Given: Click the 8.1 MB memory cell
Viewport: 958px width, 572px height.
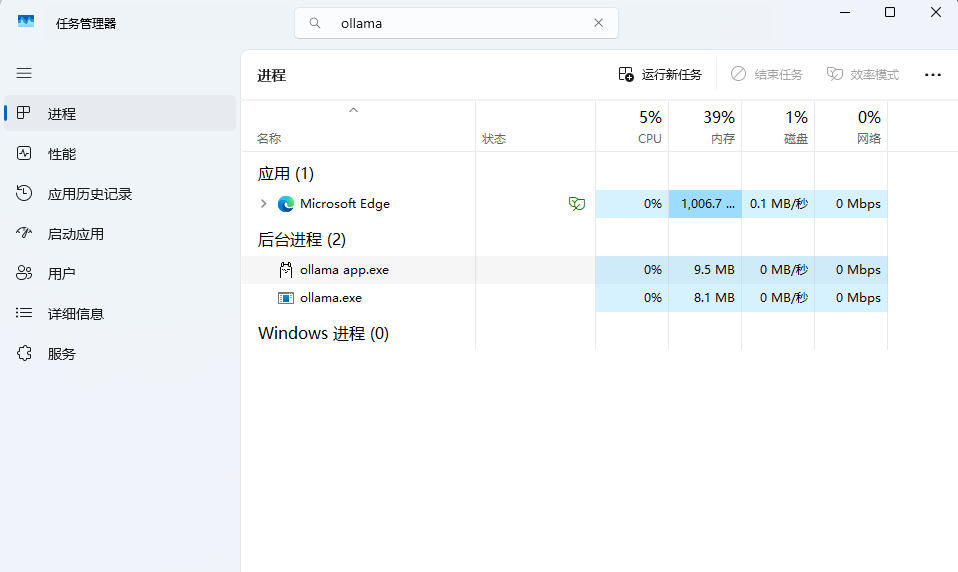Looking at the screenshot, I should click(x=705, y=298).
